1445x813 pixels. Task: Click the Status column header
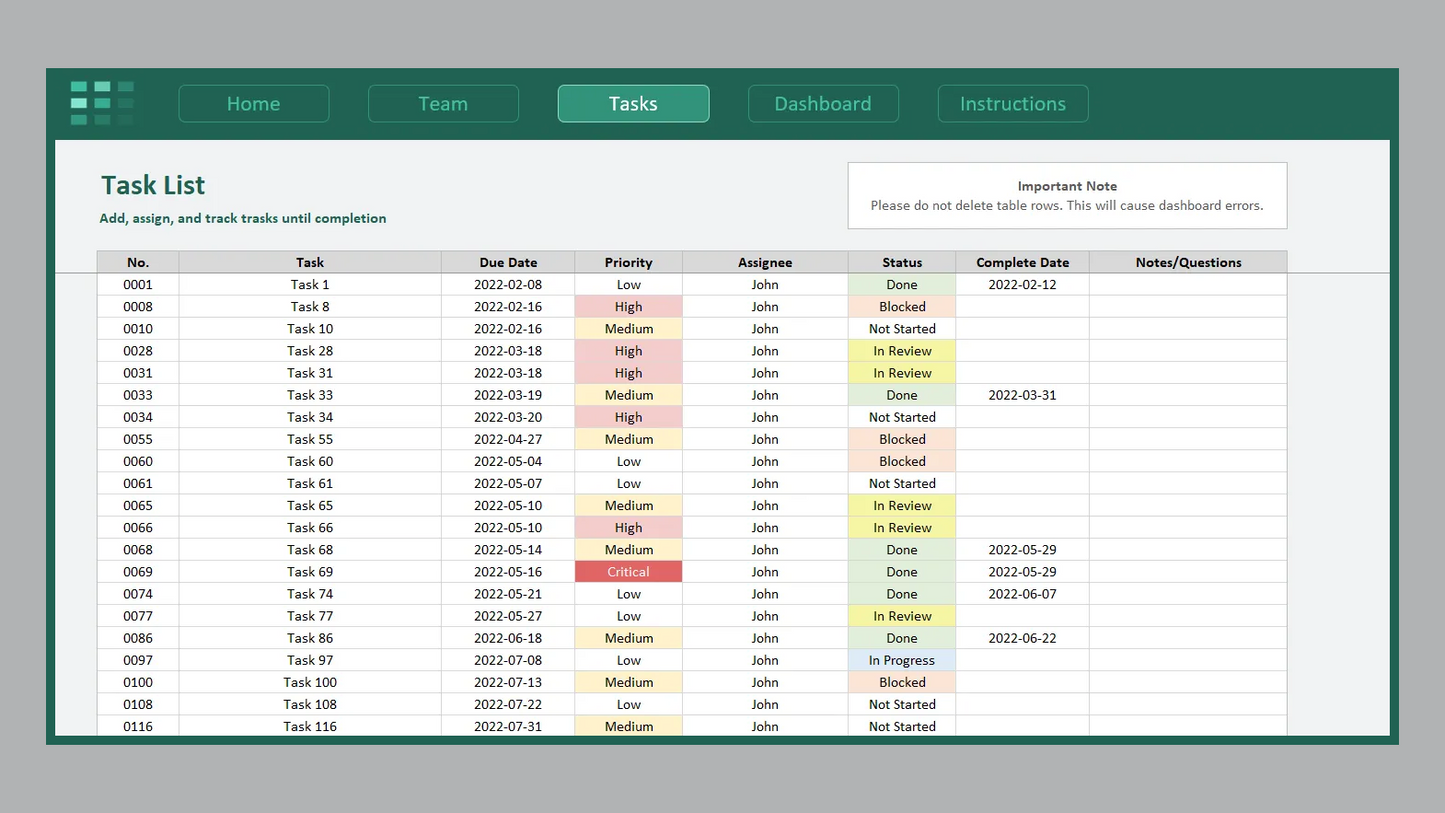[x=901, y=262]
